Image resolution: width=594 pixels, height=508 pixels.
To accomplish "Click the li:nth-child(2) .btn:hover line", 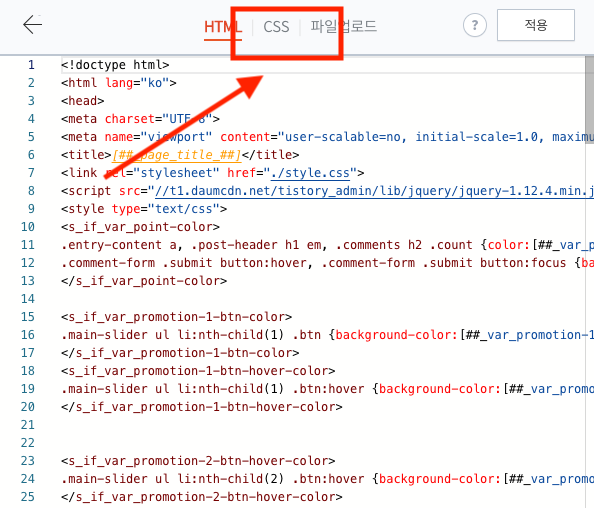I will pos(327,478).
